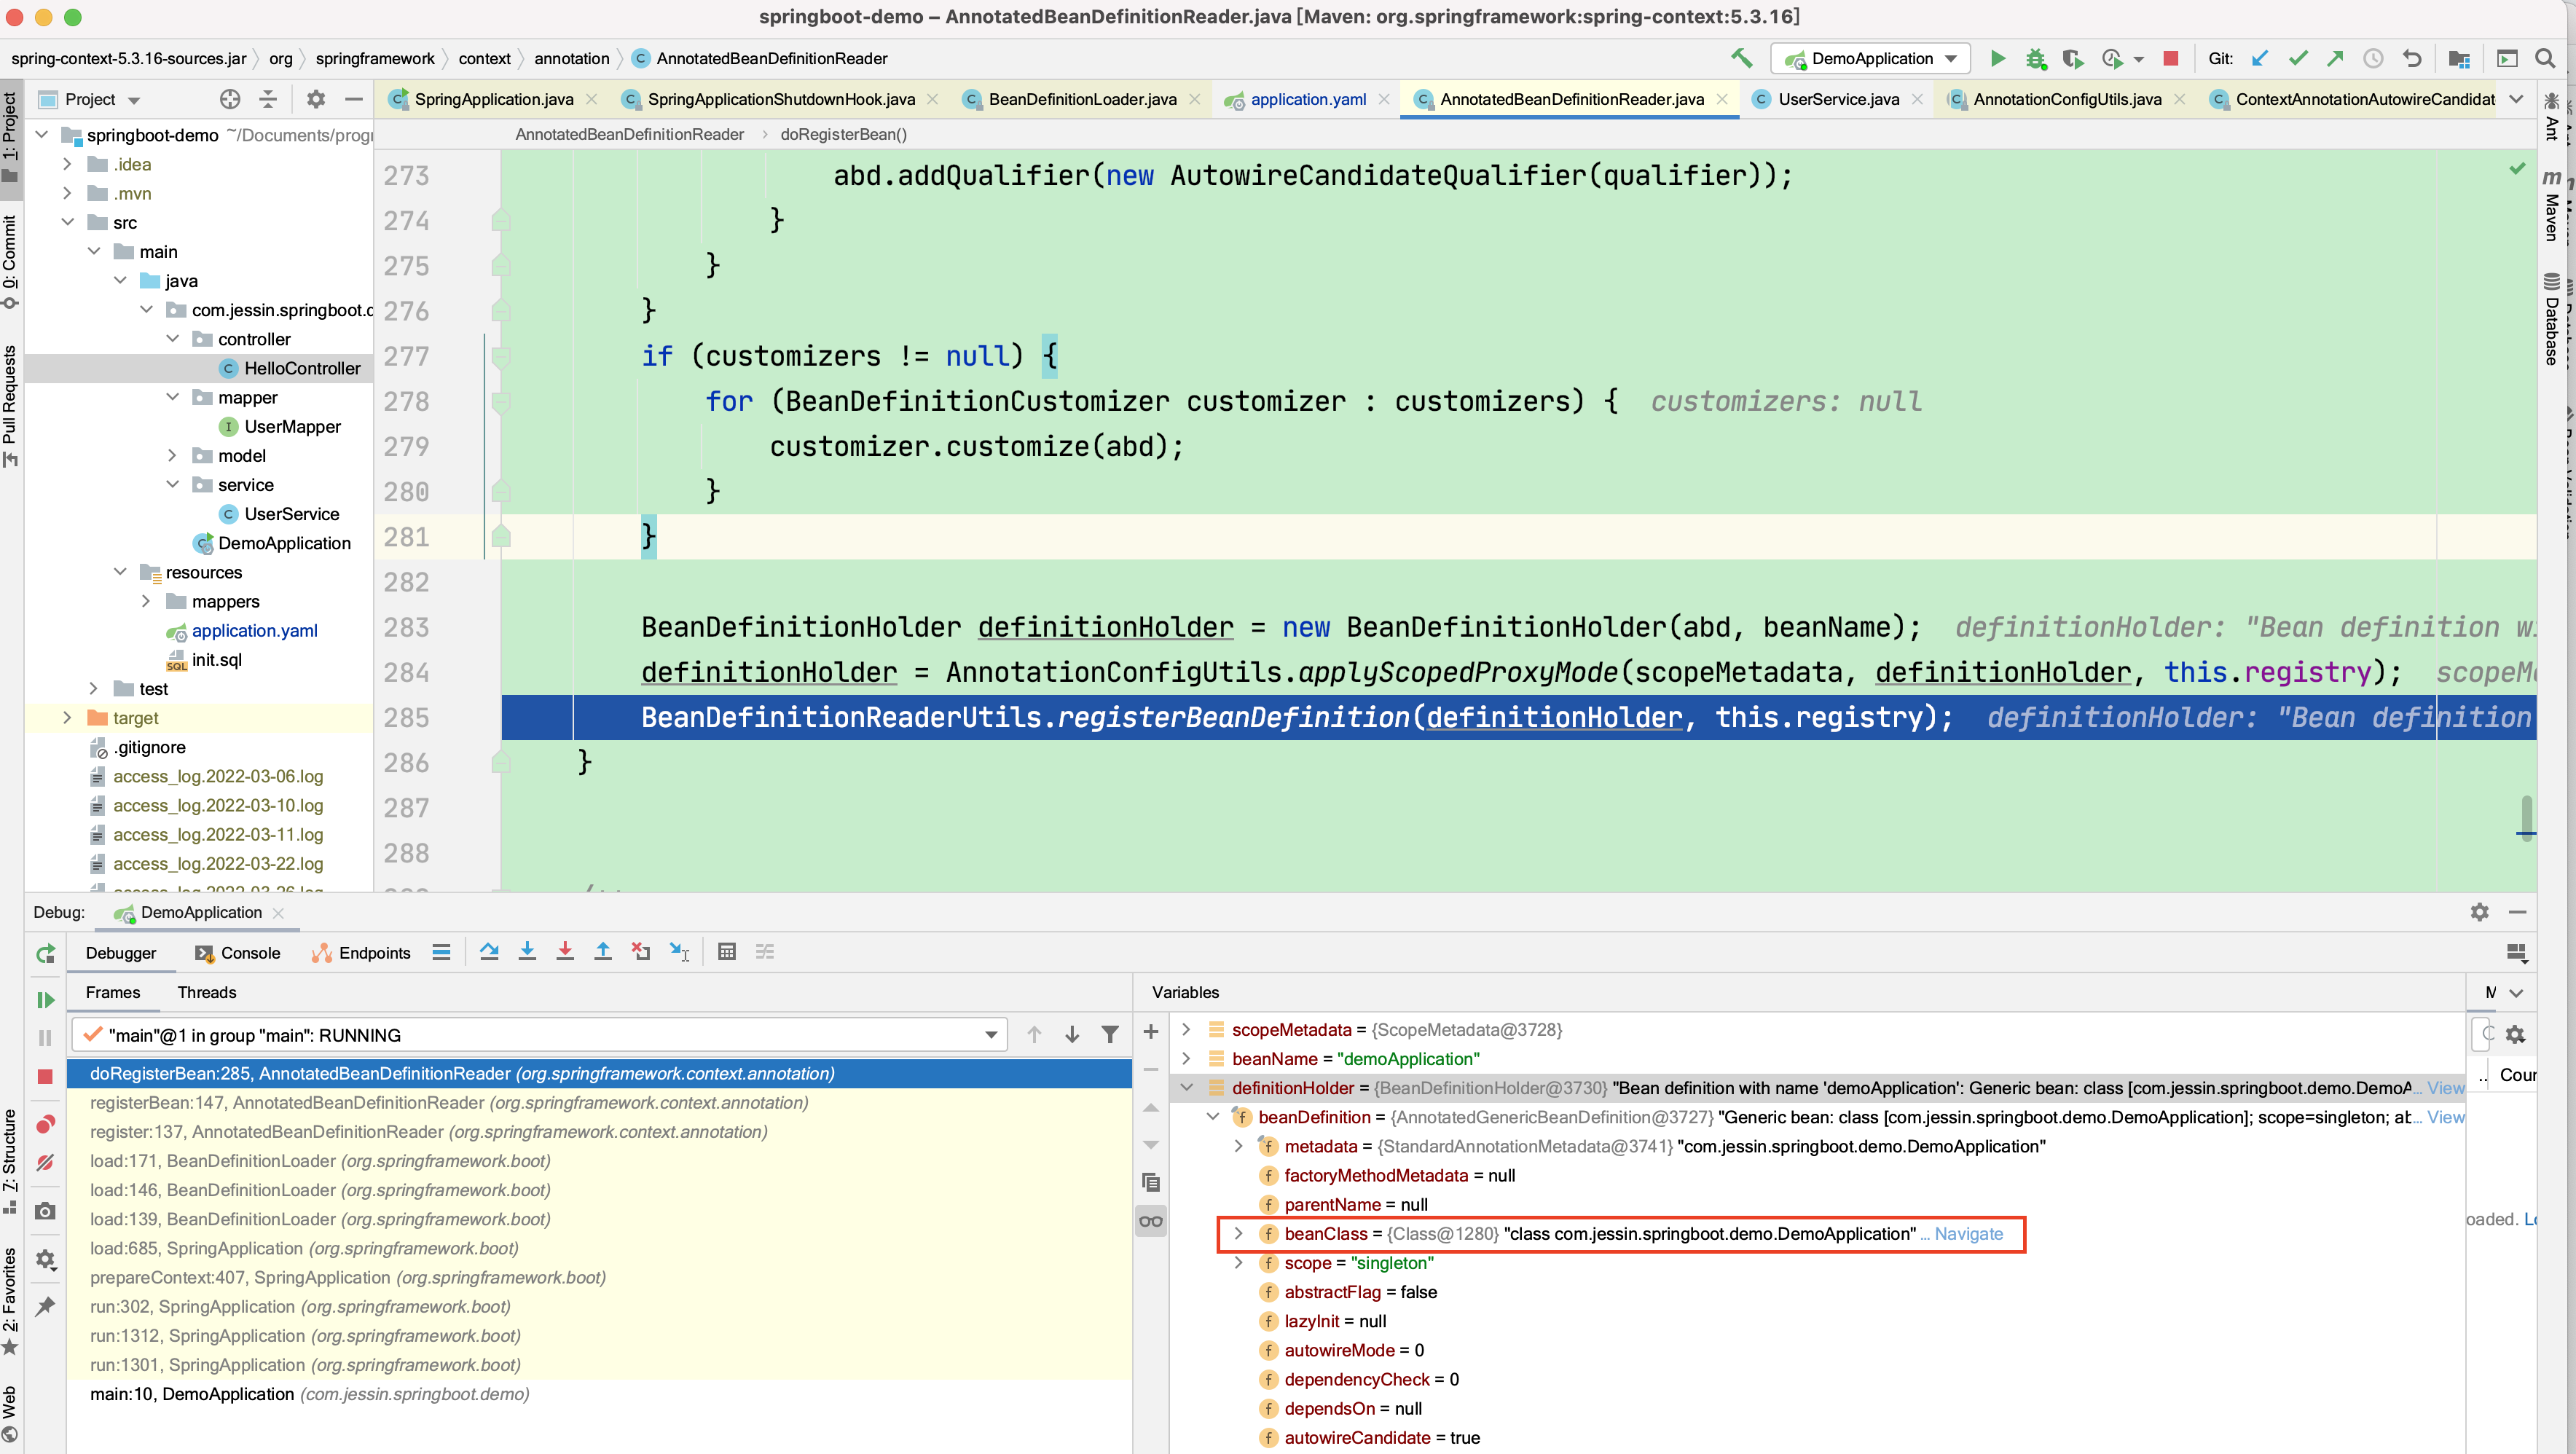Image resolution: width=2576 pixels, height=1454 pixels.
Task: Open the DemoApplication run configuration dropdown
Action: (x=1871, y=58)
